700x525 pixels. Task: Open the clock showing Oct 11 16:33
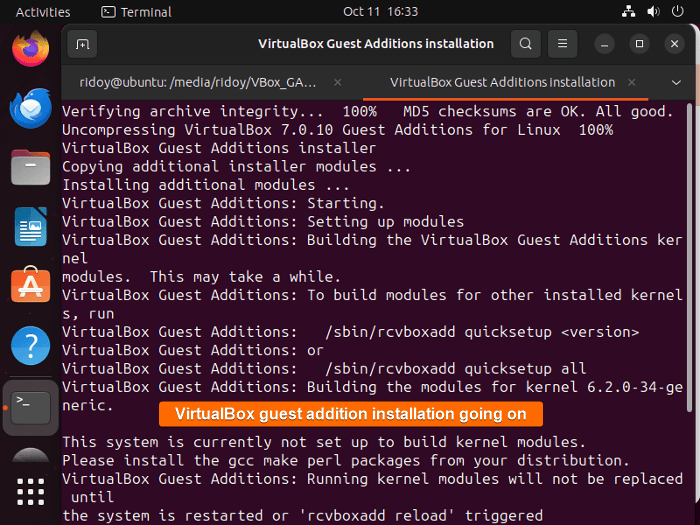380,12
